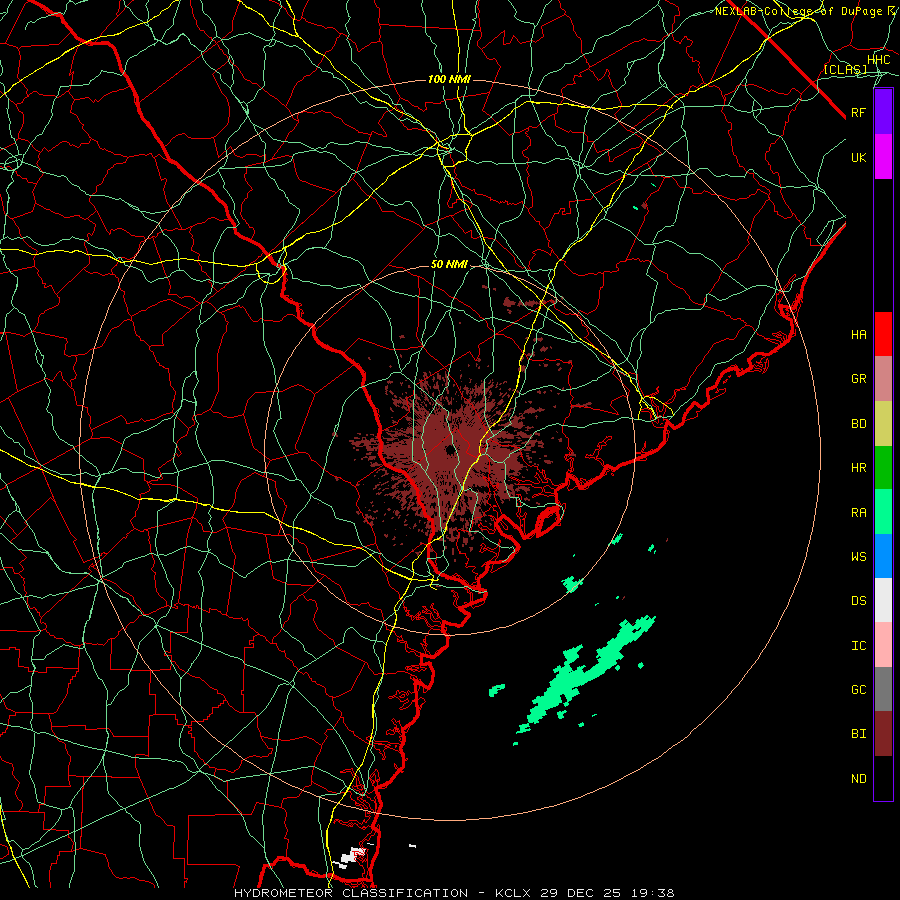
Task: Click the GR legend label
Action: click(858, 379)
